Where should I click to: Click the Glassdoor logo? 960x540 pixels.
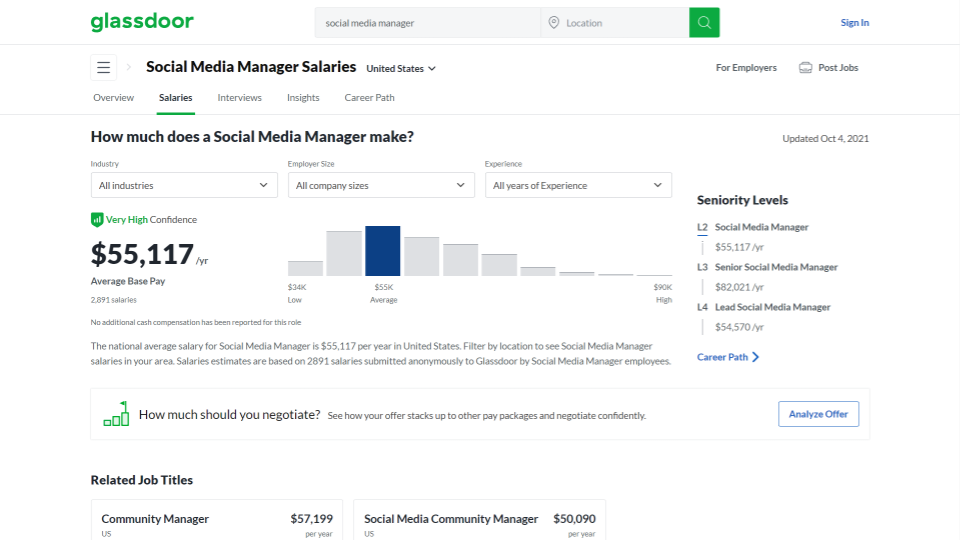[x=142, y=21]
